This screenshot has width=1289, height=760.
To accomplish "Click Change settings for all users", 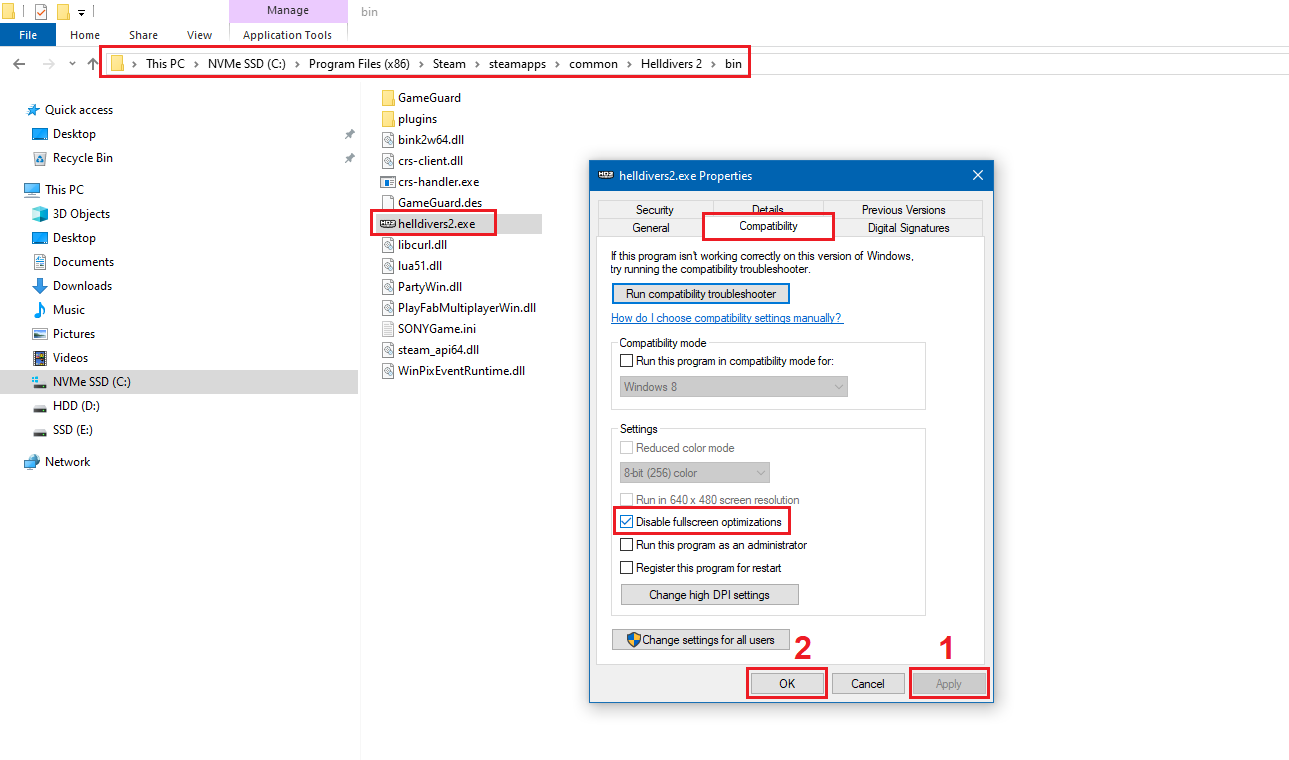I will tap(700, 640).
